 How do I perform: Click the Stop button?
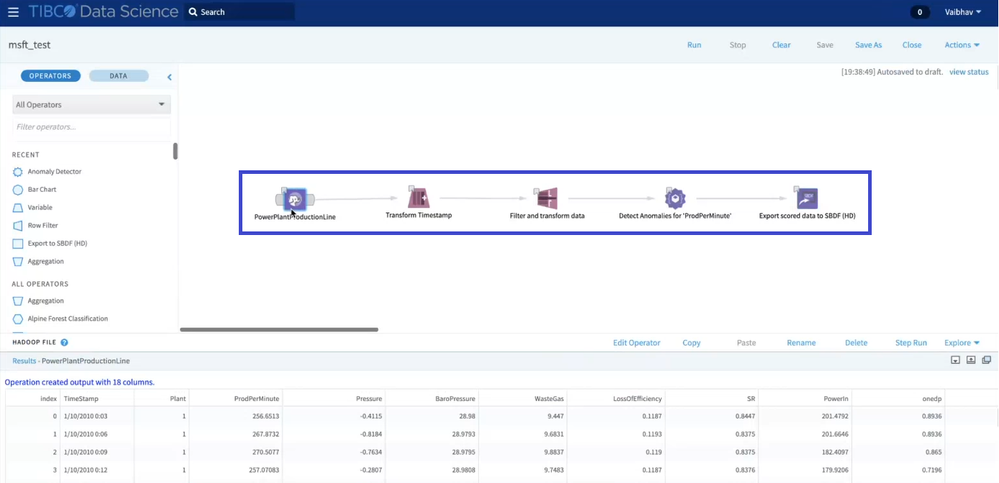pos(738,45)
